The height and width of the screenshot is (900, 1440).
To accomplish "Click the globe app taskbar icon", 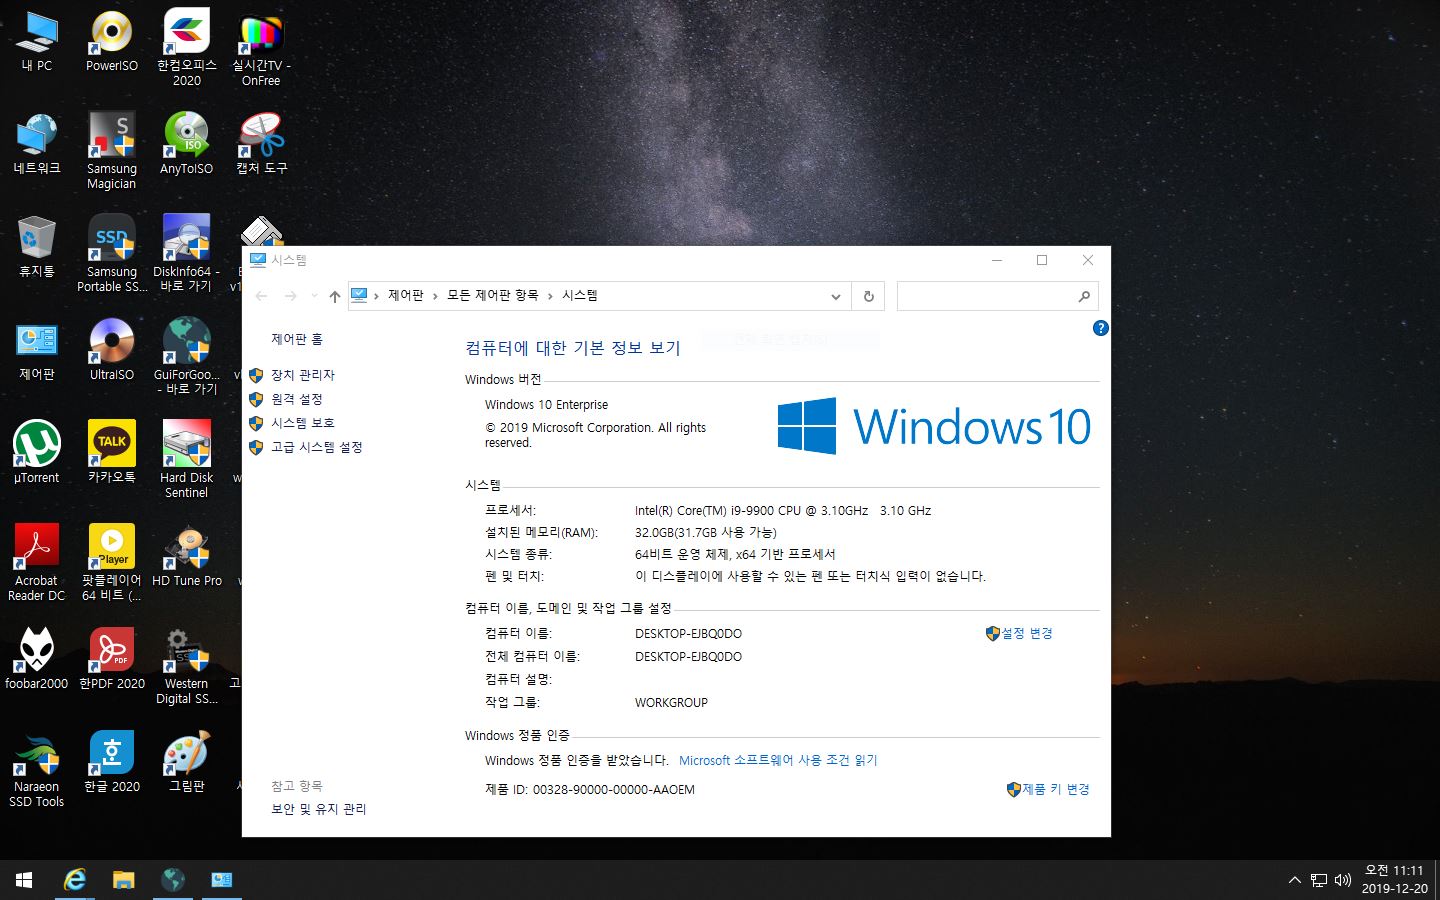I will pyautogui.click(x=173, y=880).
